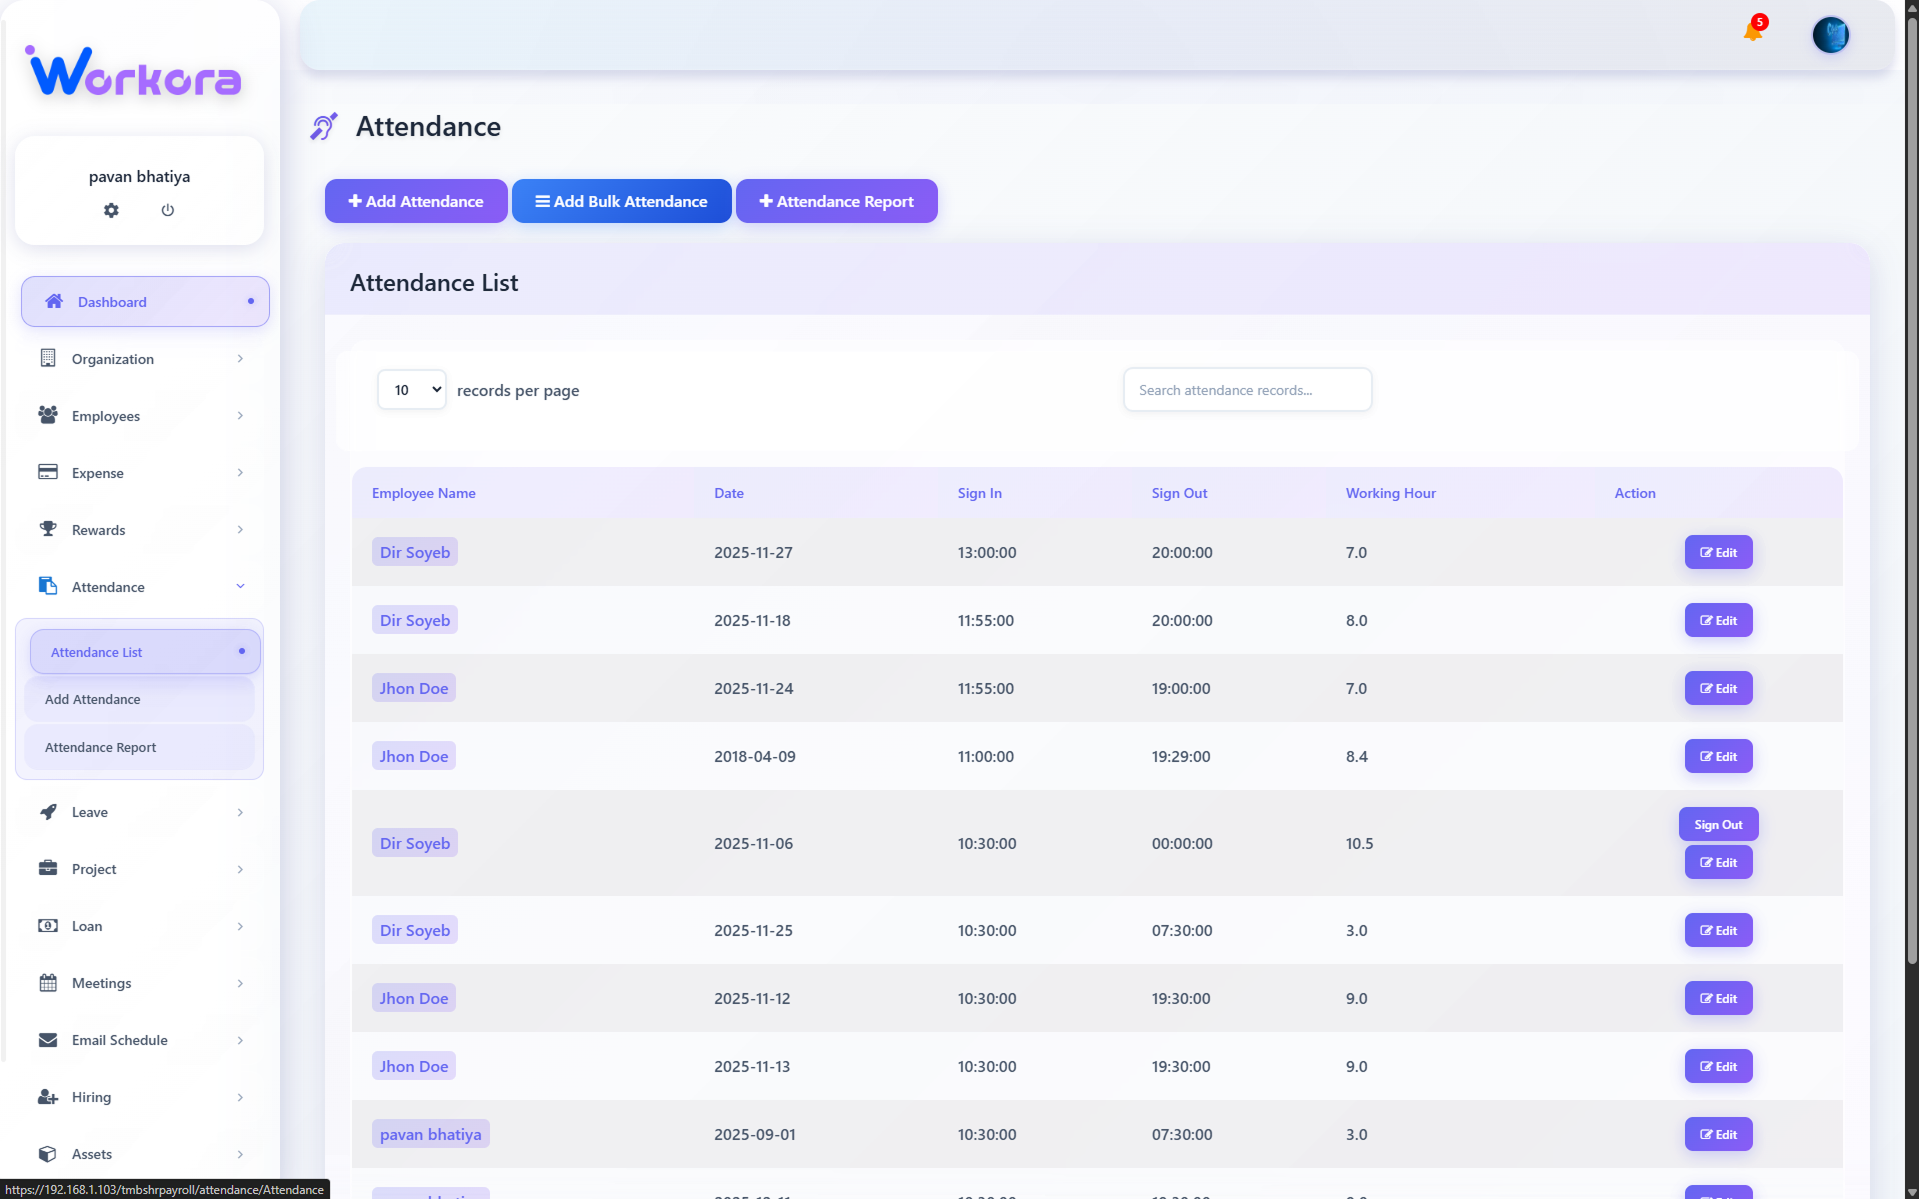Open Add Attendance in sidebar submenu
The height and width of the screenshot is (1199, 1919).
(x=93, y=699)
